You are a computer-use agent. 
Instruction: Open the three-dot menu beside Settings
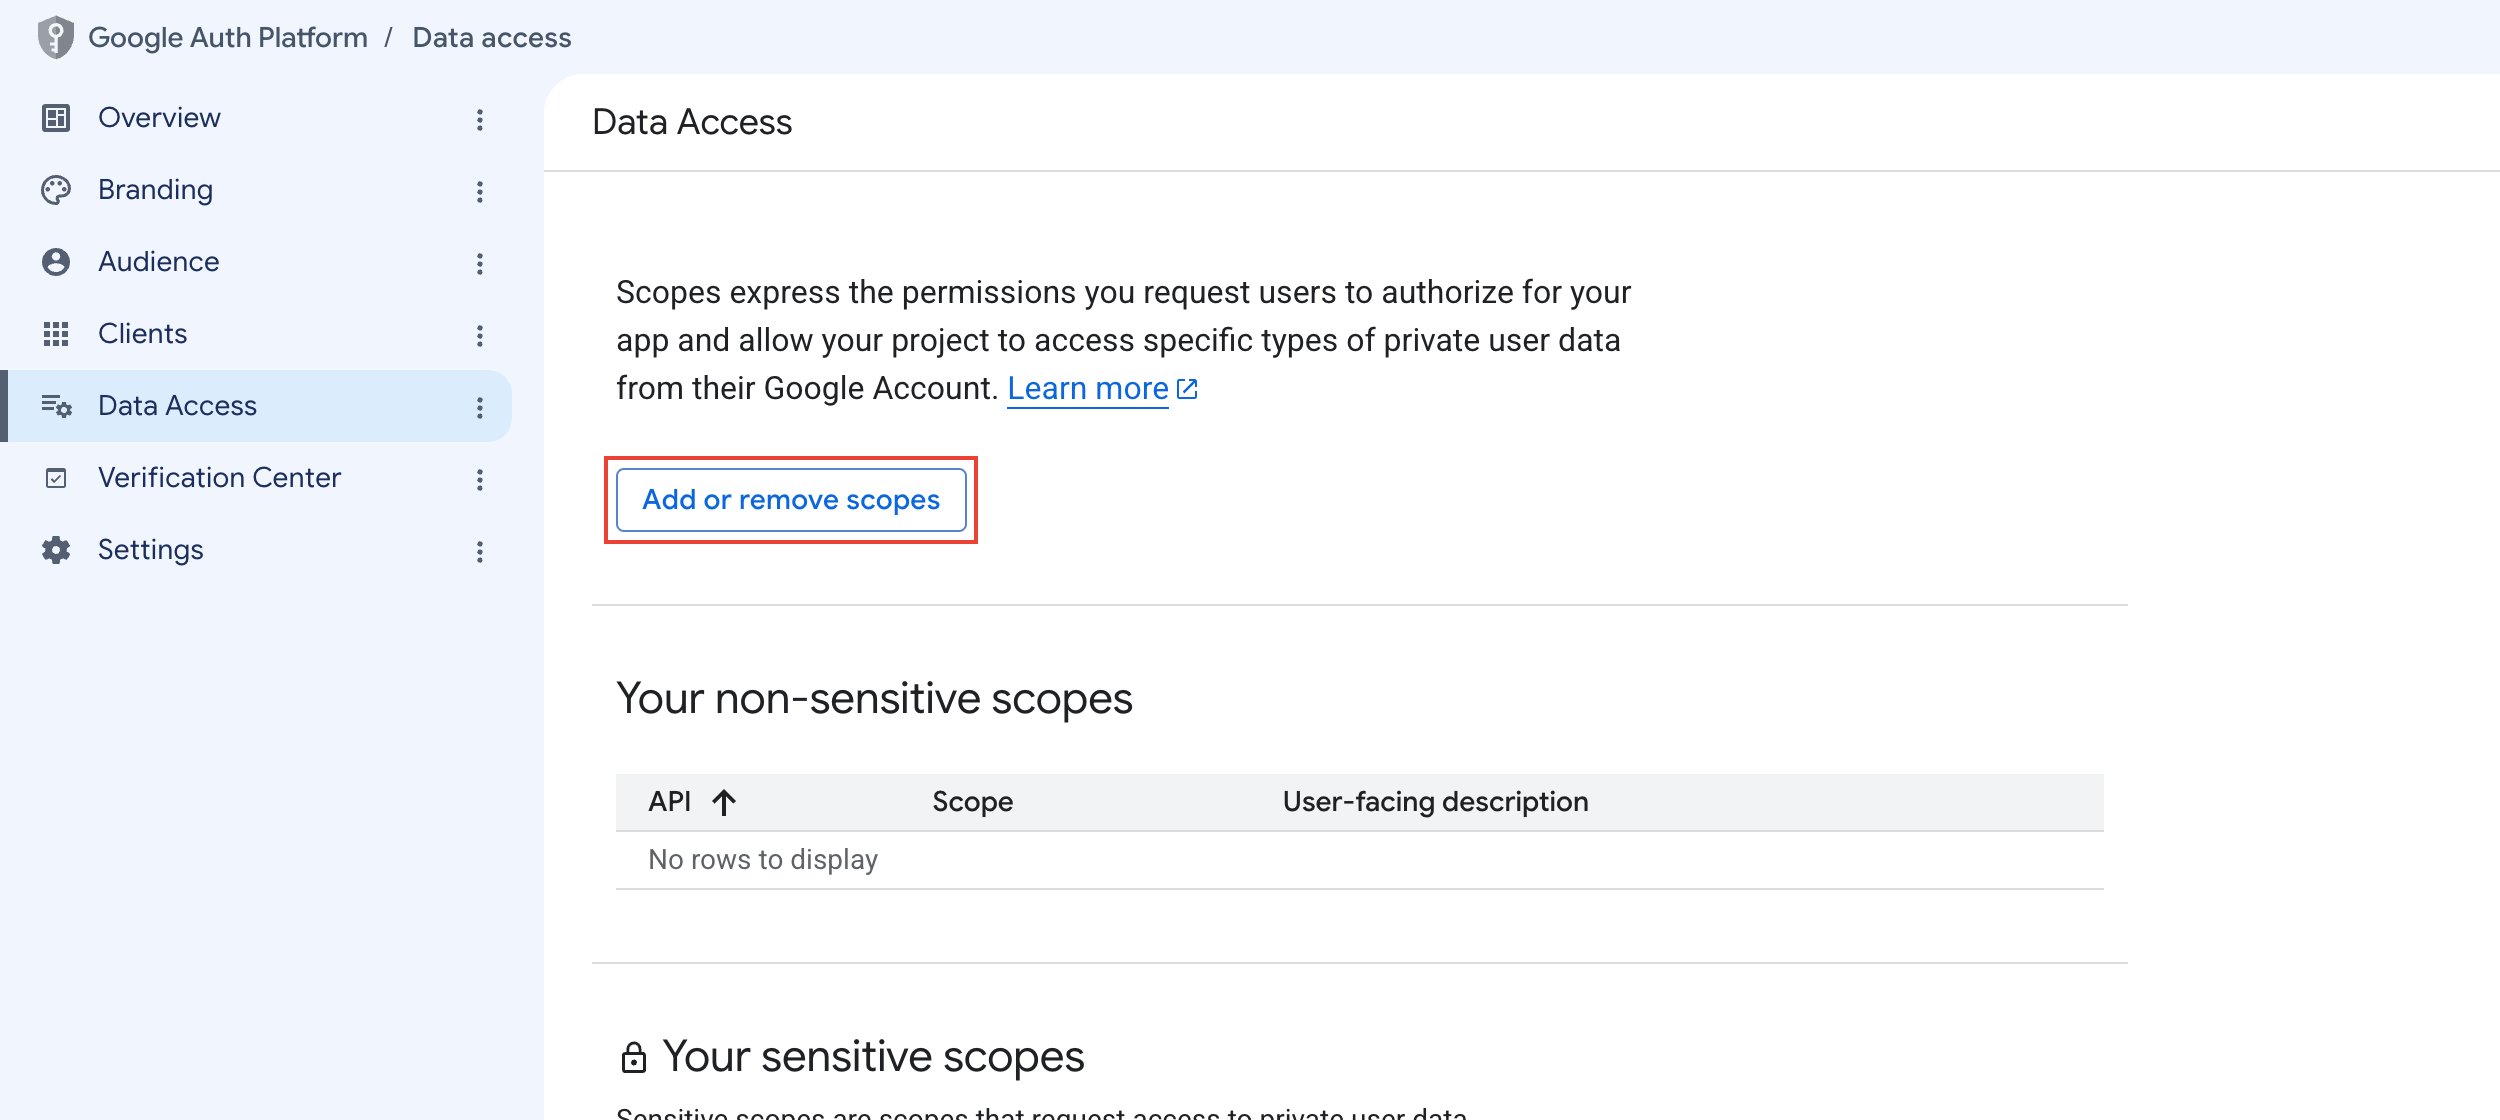(480, 552)
